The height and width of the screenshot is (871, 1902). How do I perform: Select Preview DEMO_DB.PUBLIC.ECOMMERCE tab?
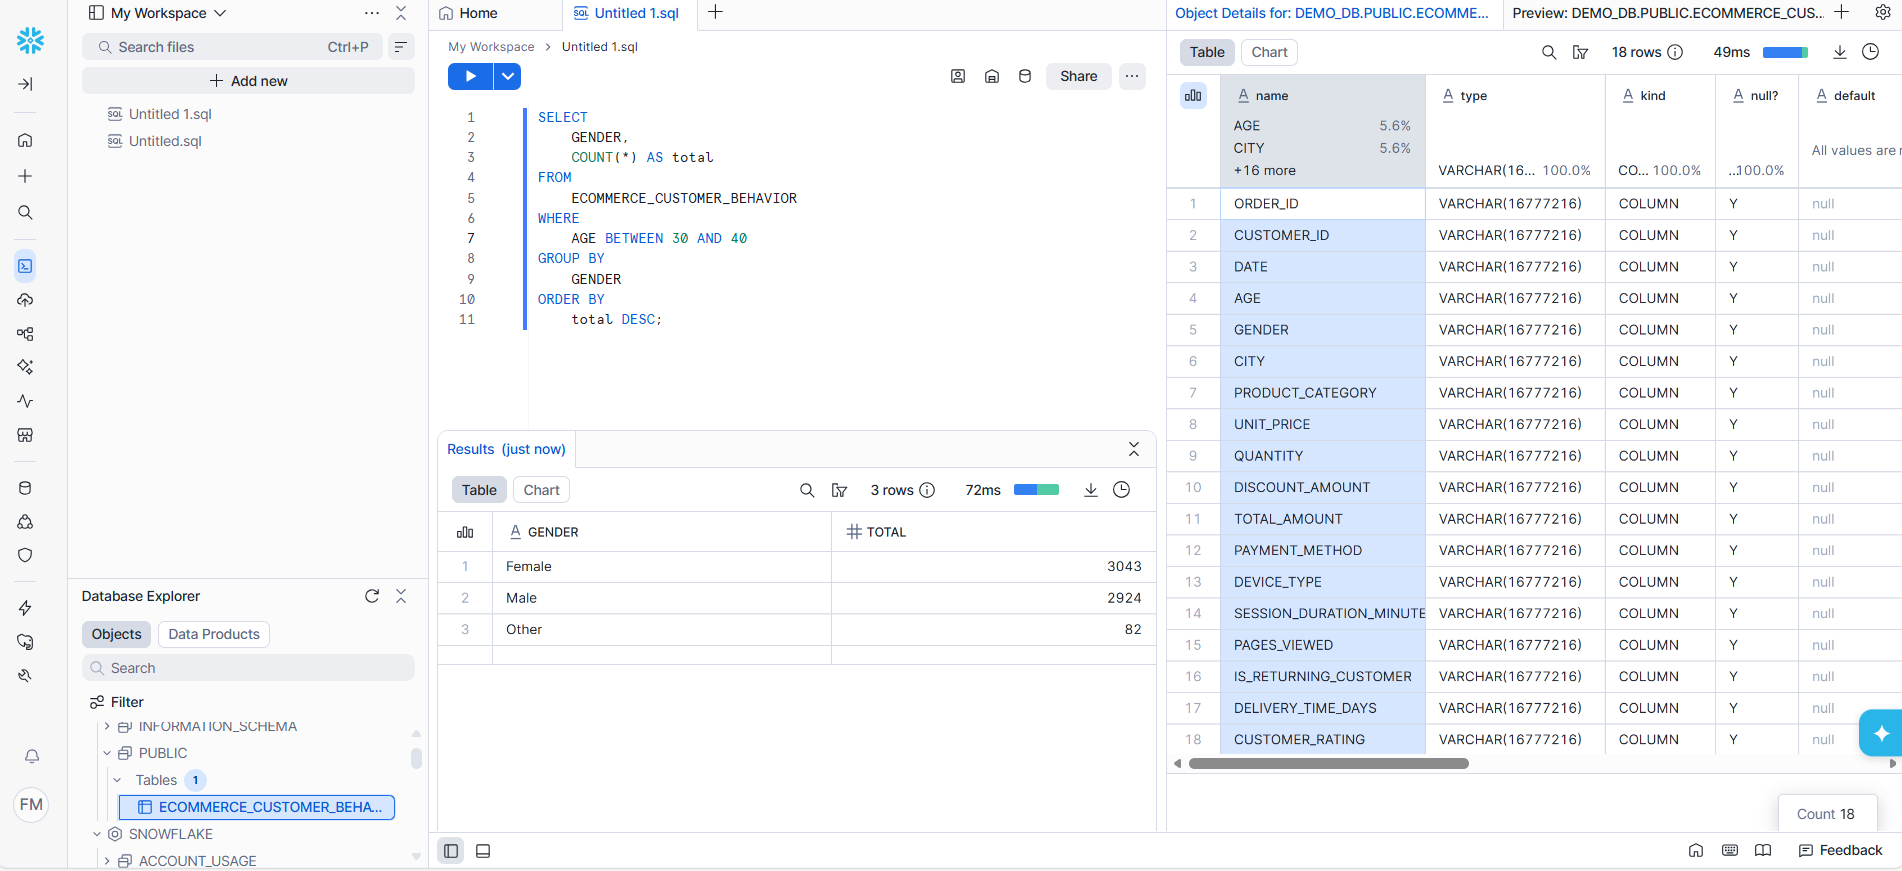pyautogui.click(x=1667, y=13)
